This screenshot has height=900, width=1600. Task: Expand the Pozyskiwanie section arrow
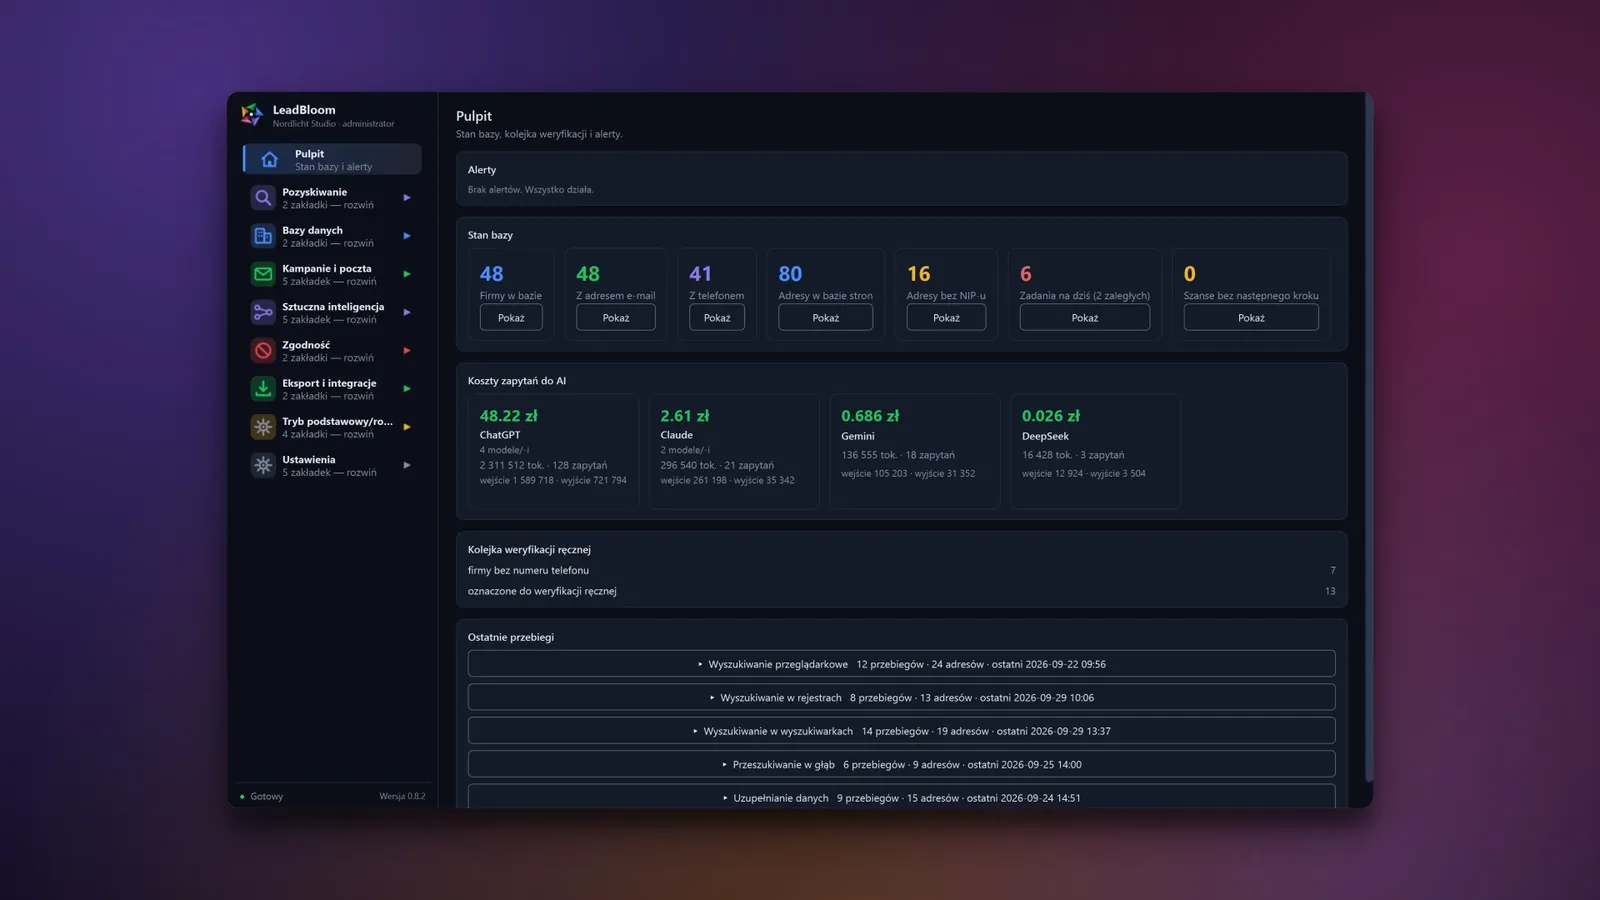pos(407,198)
